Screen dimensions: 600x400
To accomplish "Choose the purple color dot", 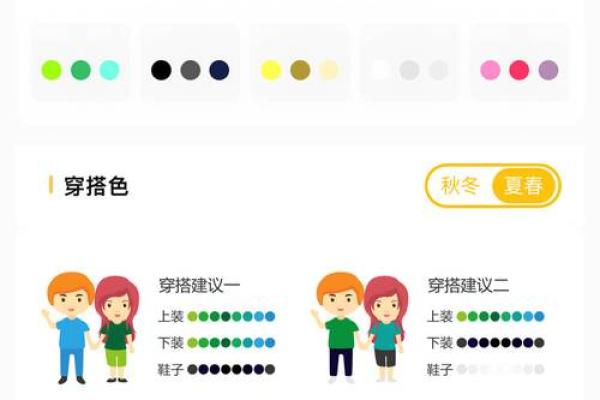I will [x=548, y=70].
